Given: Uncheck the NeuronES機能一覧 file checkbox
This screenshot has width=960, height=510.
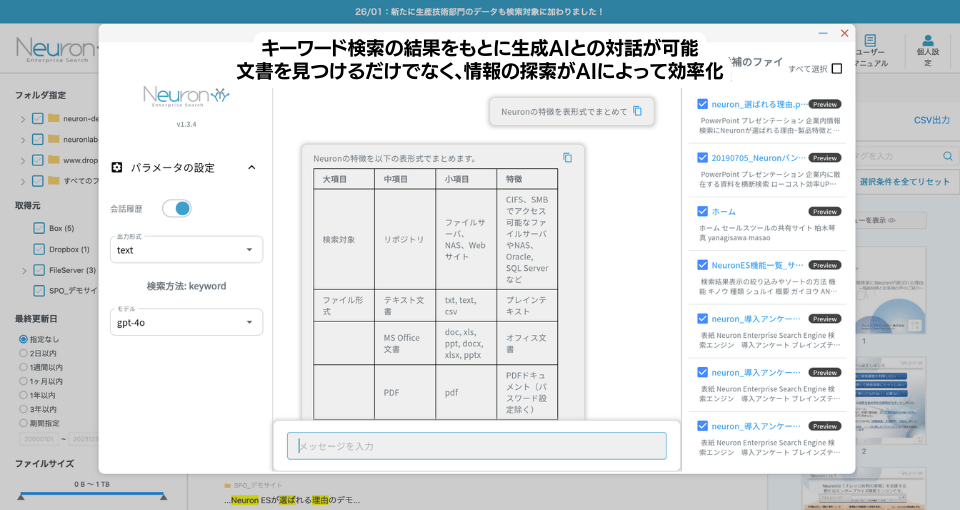Looking at the screenshot, I should click(x=702, y=265).
